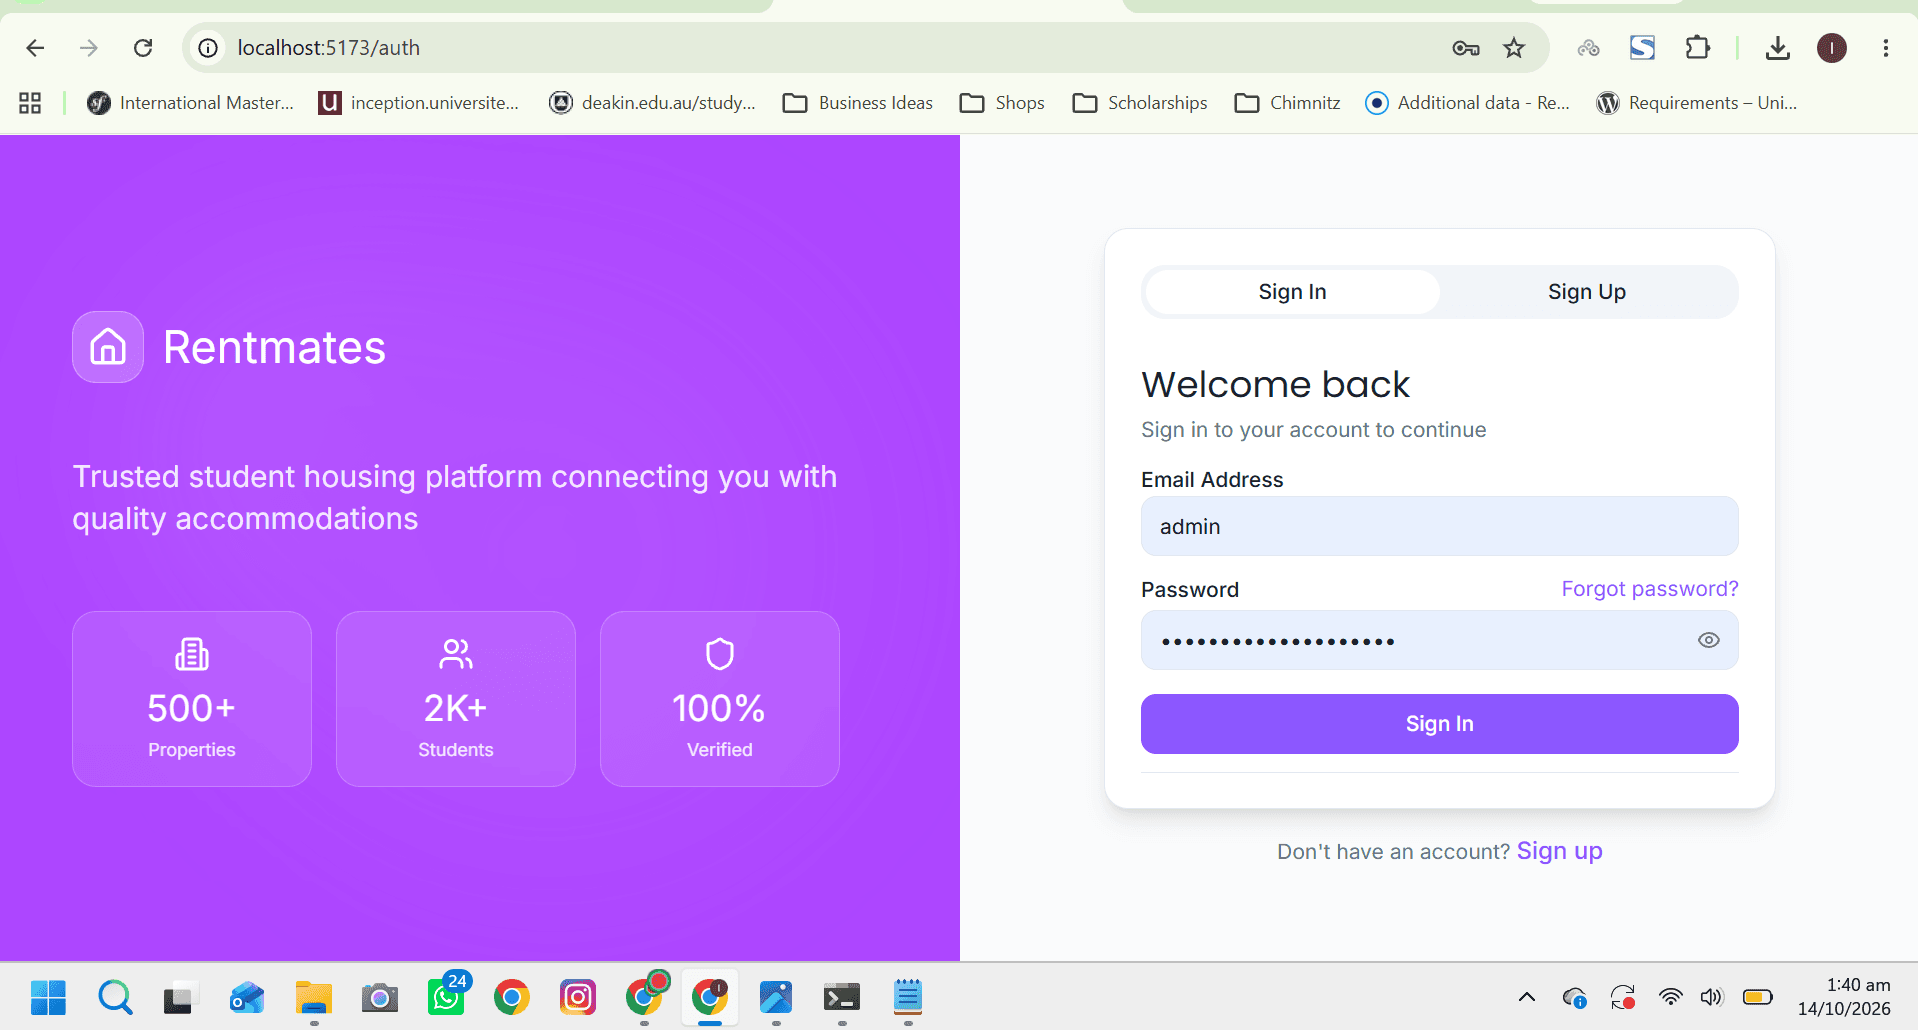Viewport: 1918px width, 1030px height.
Task: Open the Forgot password? link
Action: (1650, 589)
